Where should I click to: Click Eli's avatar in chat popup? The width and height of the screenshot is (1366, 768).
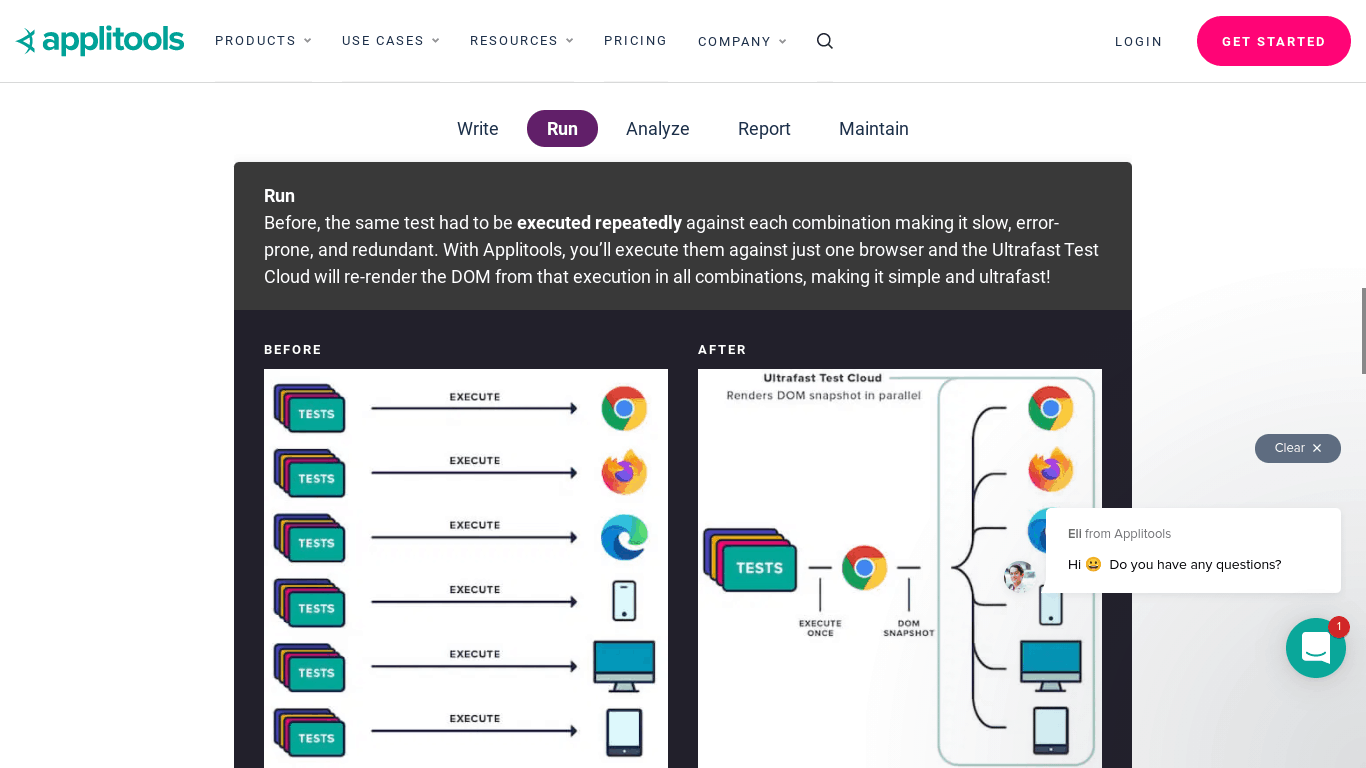click(1019, 577)
